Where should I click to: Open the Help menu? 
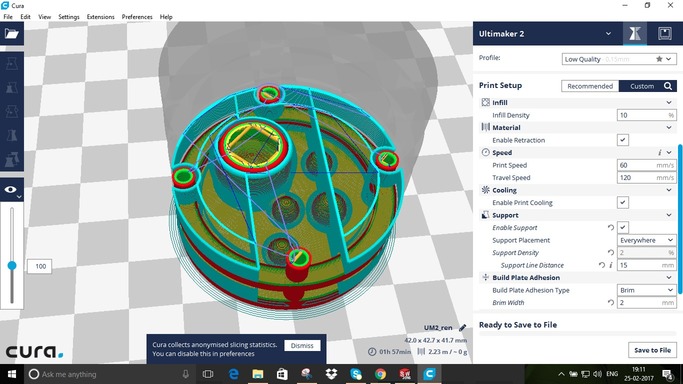[x=166, y=17]
